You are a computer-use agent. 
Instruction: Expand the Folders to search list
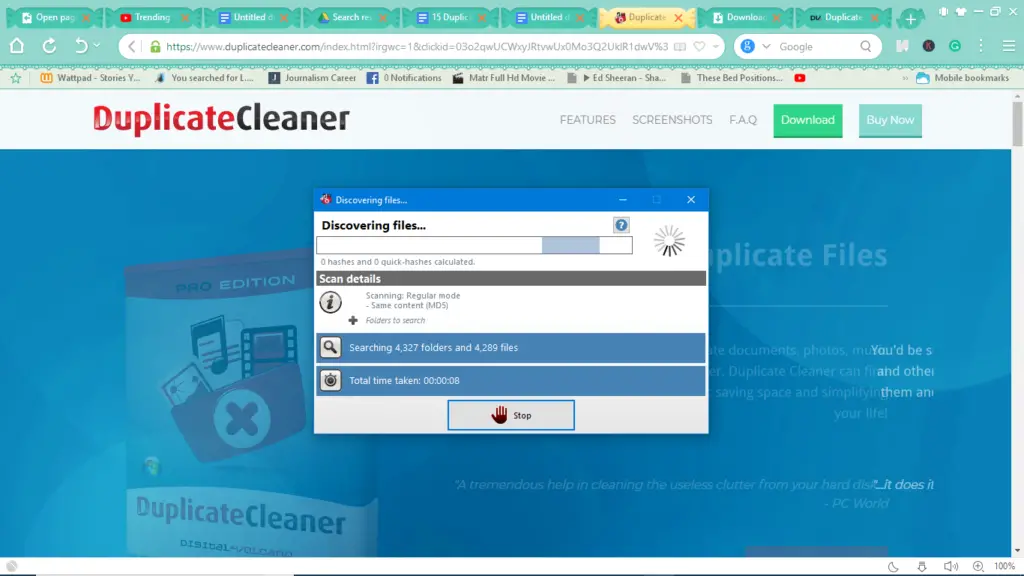coord(353,321)
